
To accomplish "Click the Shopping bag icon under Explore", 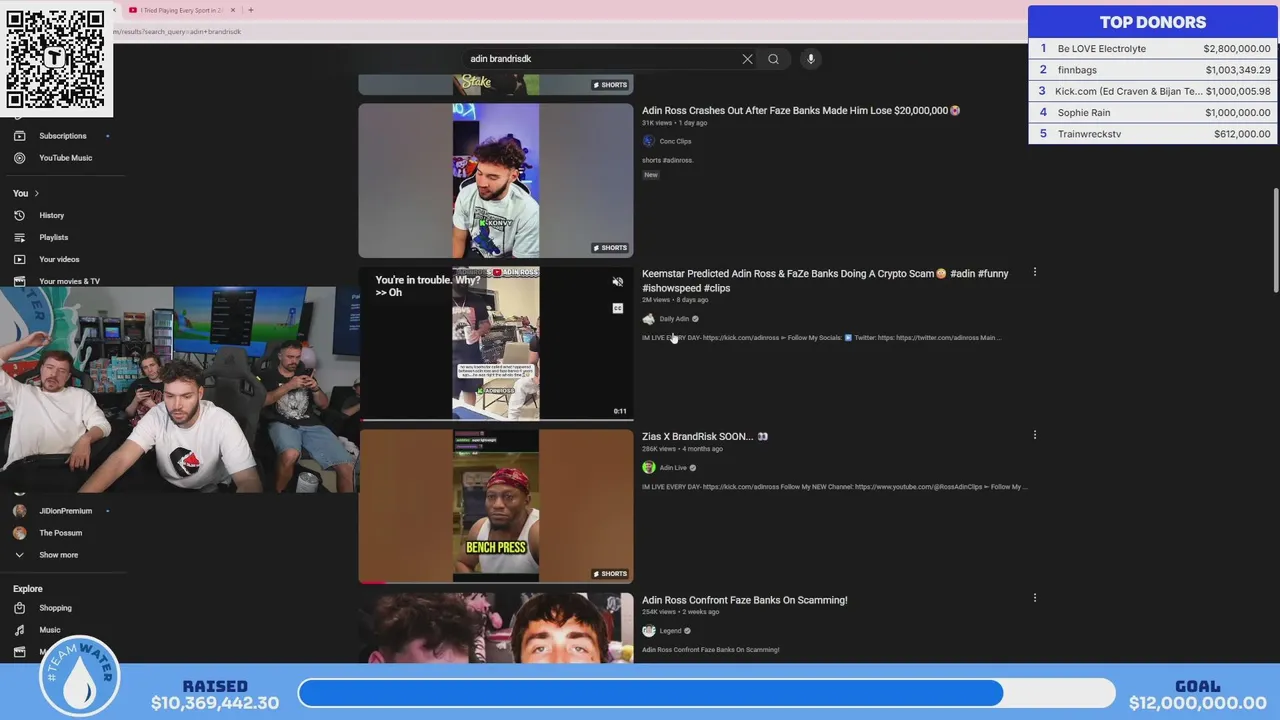I will tap(19, 608).
